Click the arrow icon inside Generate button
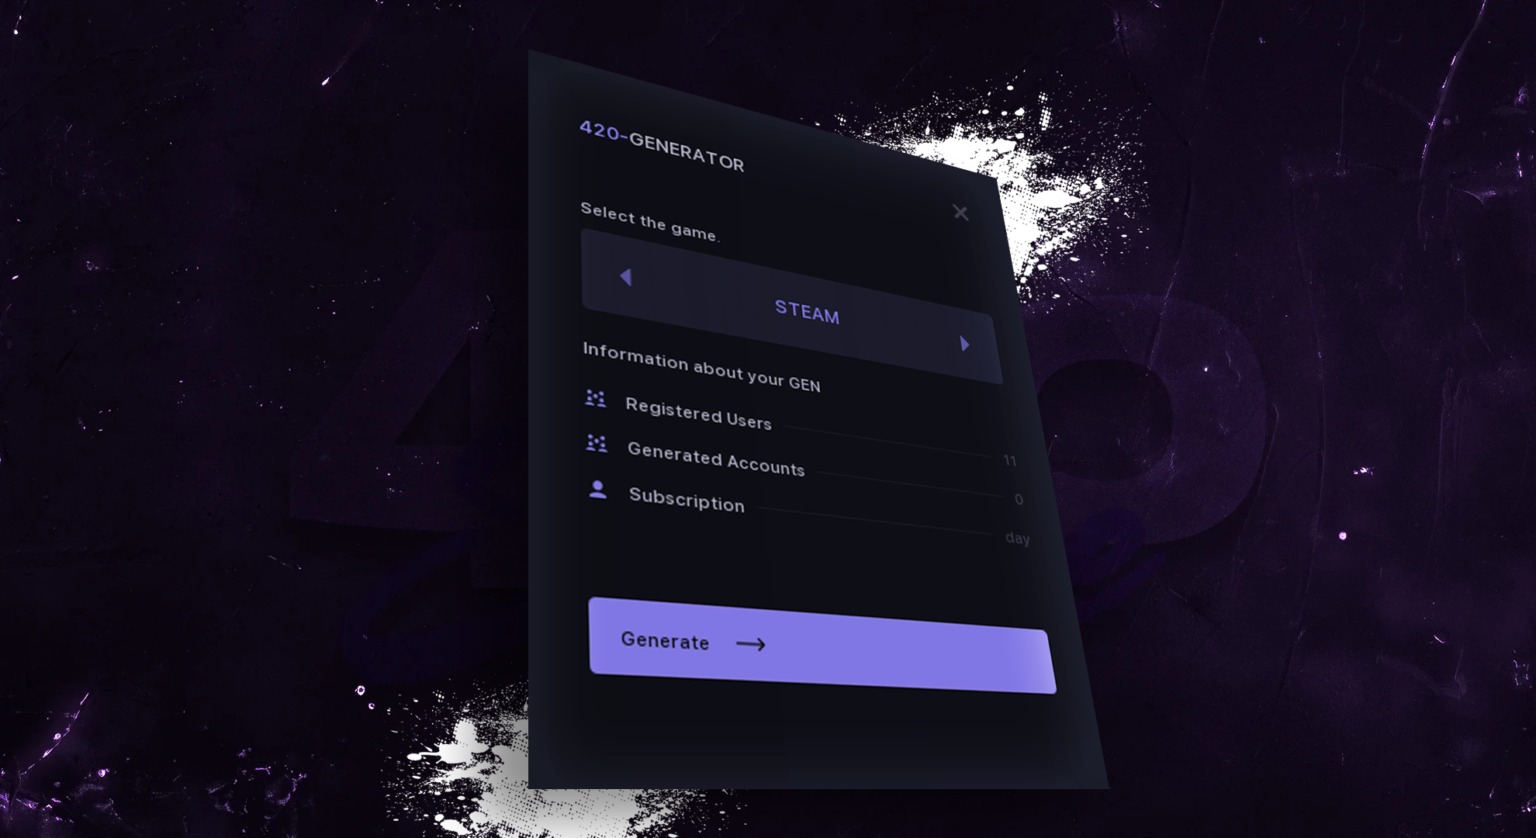The height and width of the screenshot is (838, 1536). tap(751, 644)
